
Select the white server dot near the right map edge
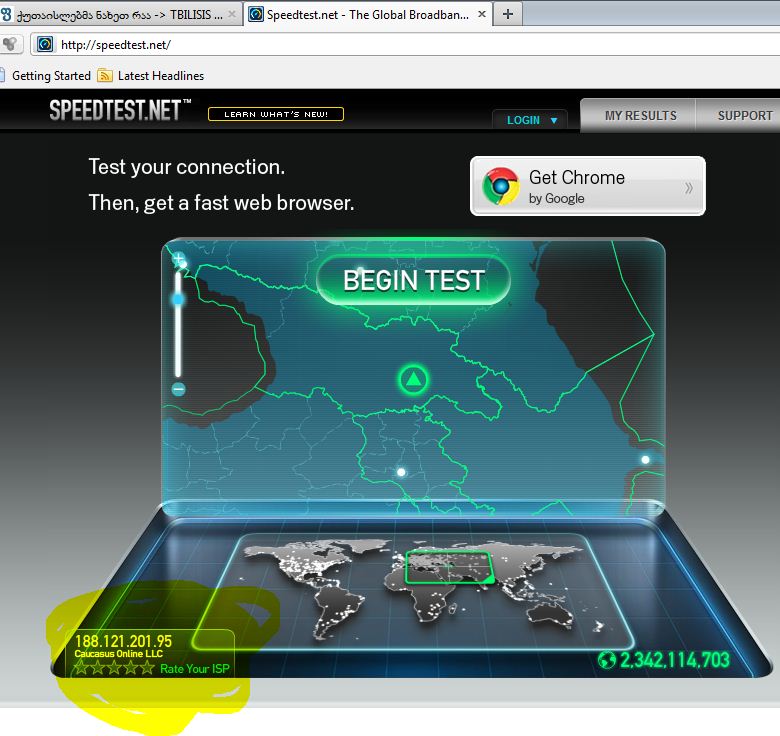[x=645, y=460]
